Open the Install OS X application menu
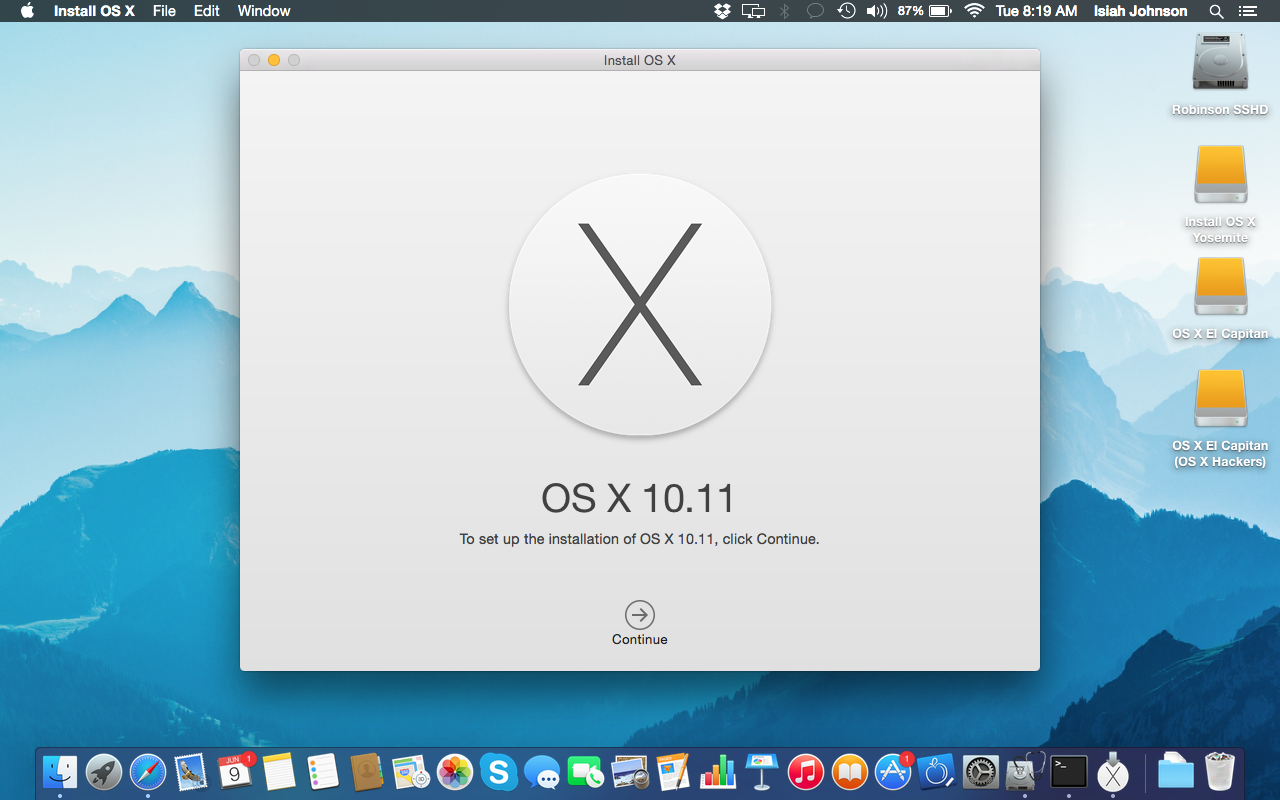 tap(94, 11)
